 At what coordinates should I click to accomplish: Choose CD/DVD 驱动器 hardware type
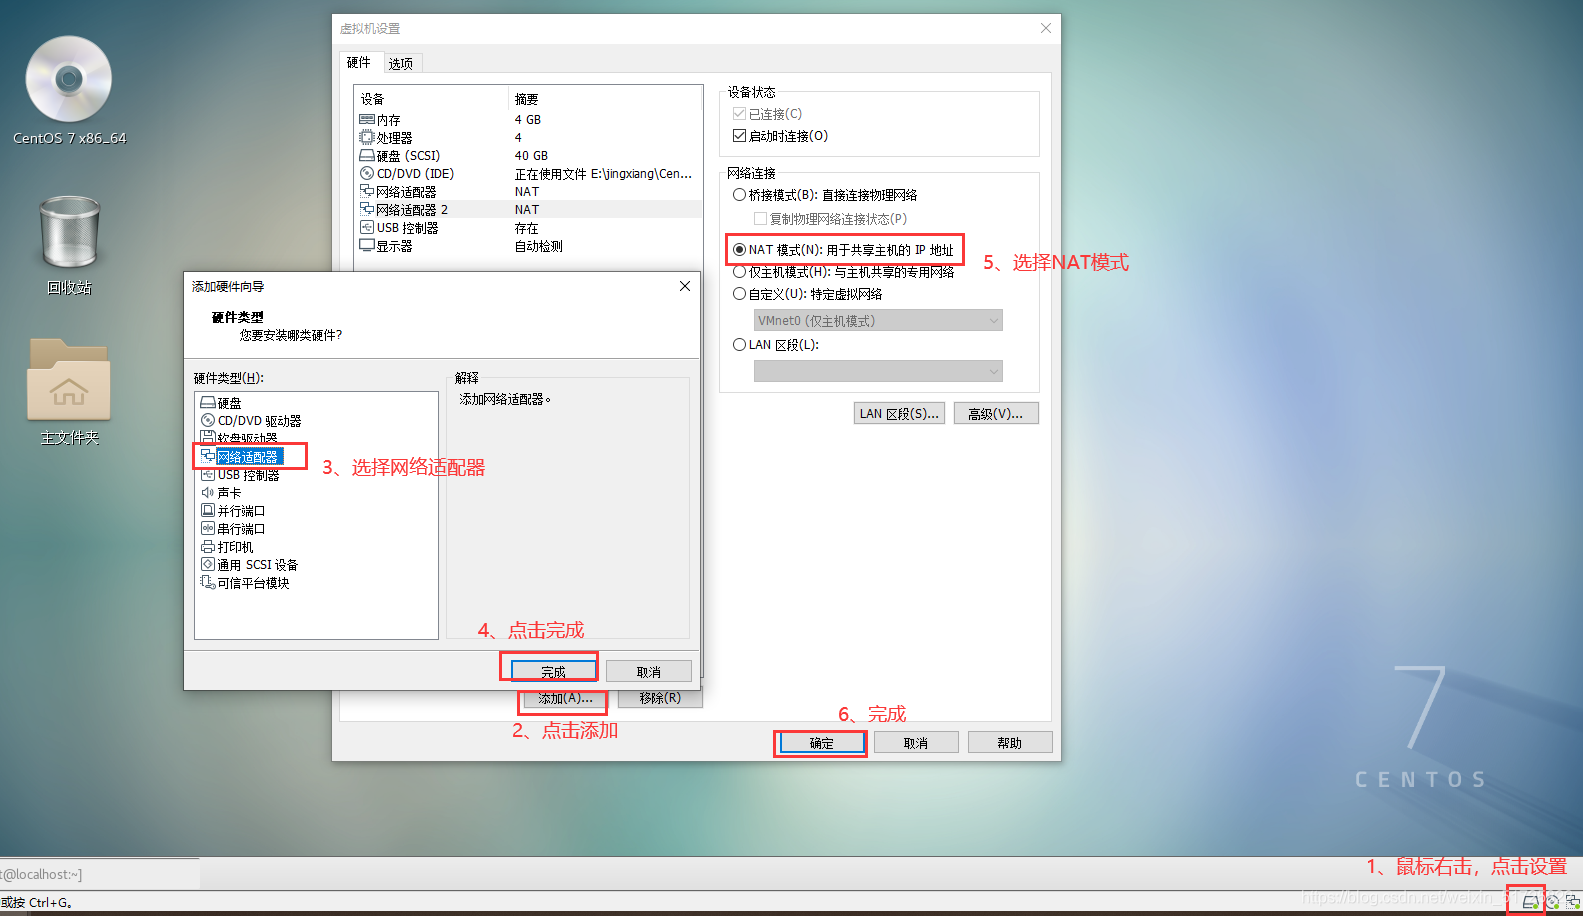coord(251,421)
